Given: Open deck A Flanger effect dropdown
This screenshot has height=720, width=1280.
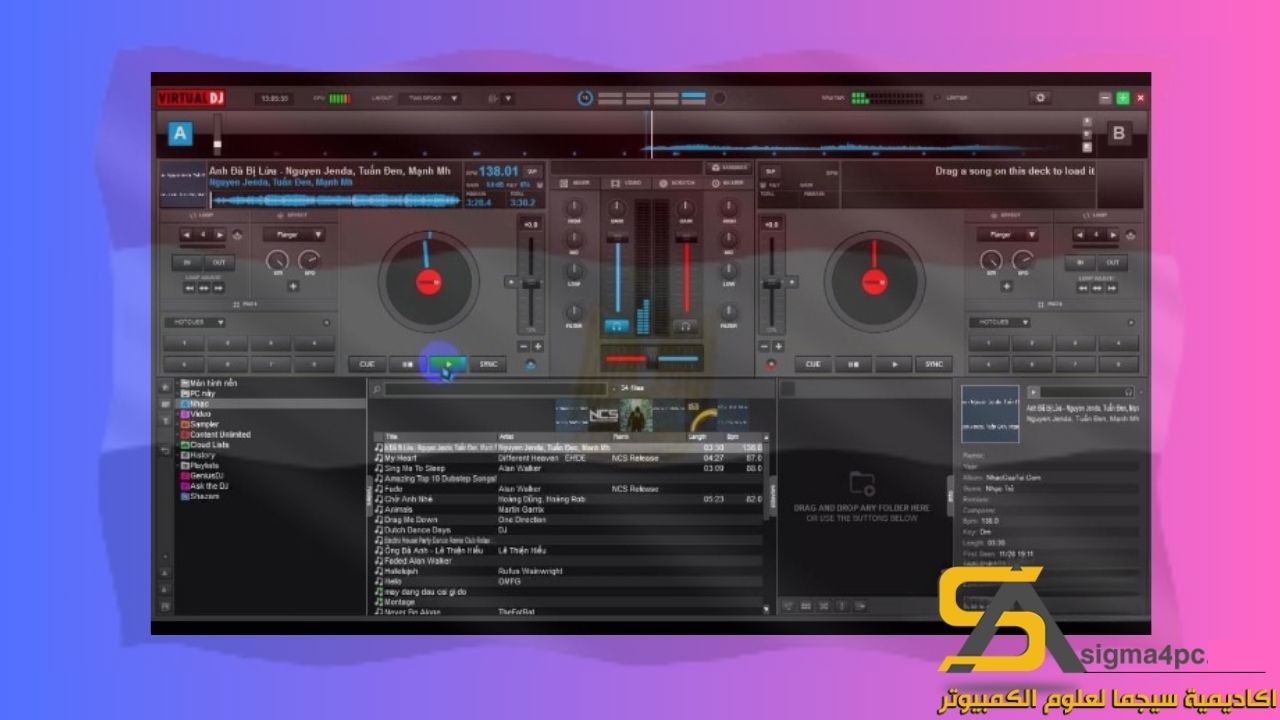Looking at the screenshot, I should click(x=294, y=235).
